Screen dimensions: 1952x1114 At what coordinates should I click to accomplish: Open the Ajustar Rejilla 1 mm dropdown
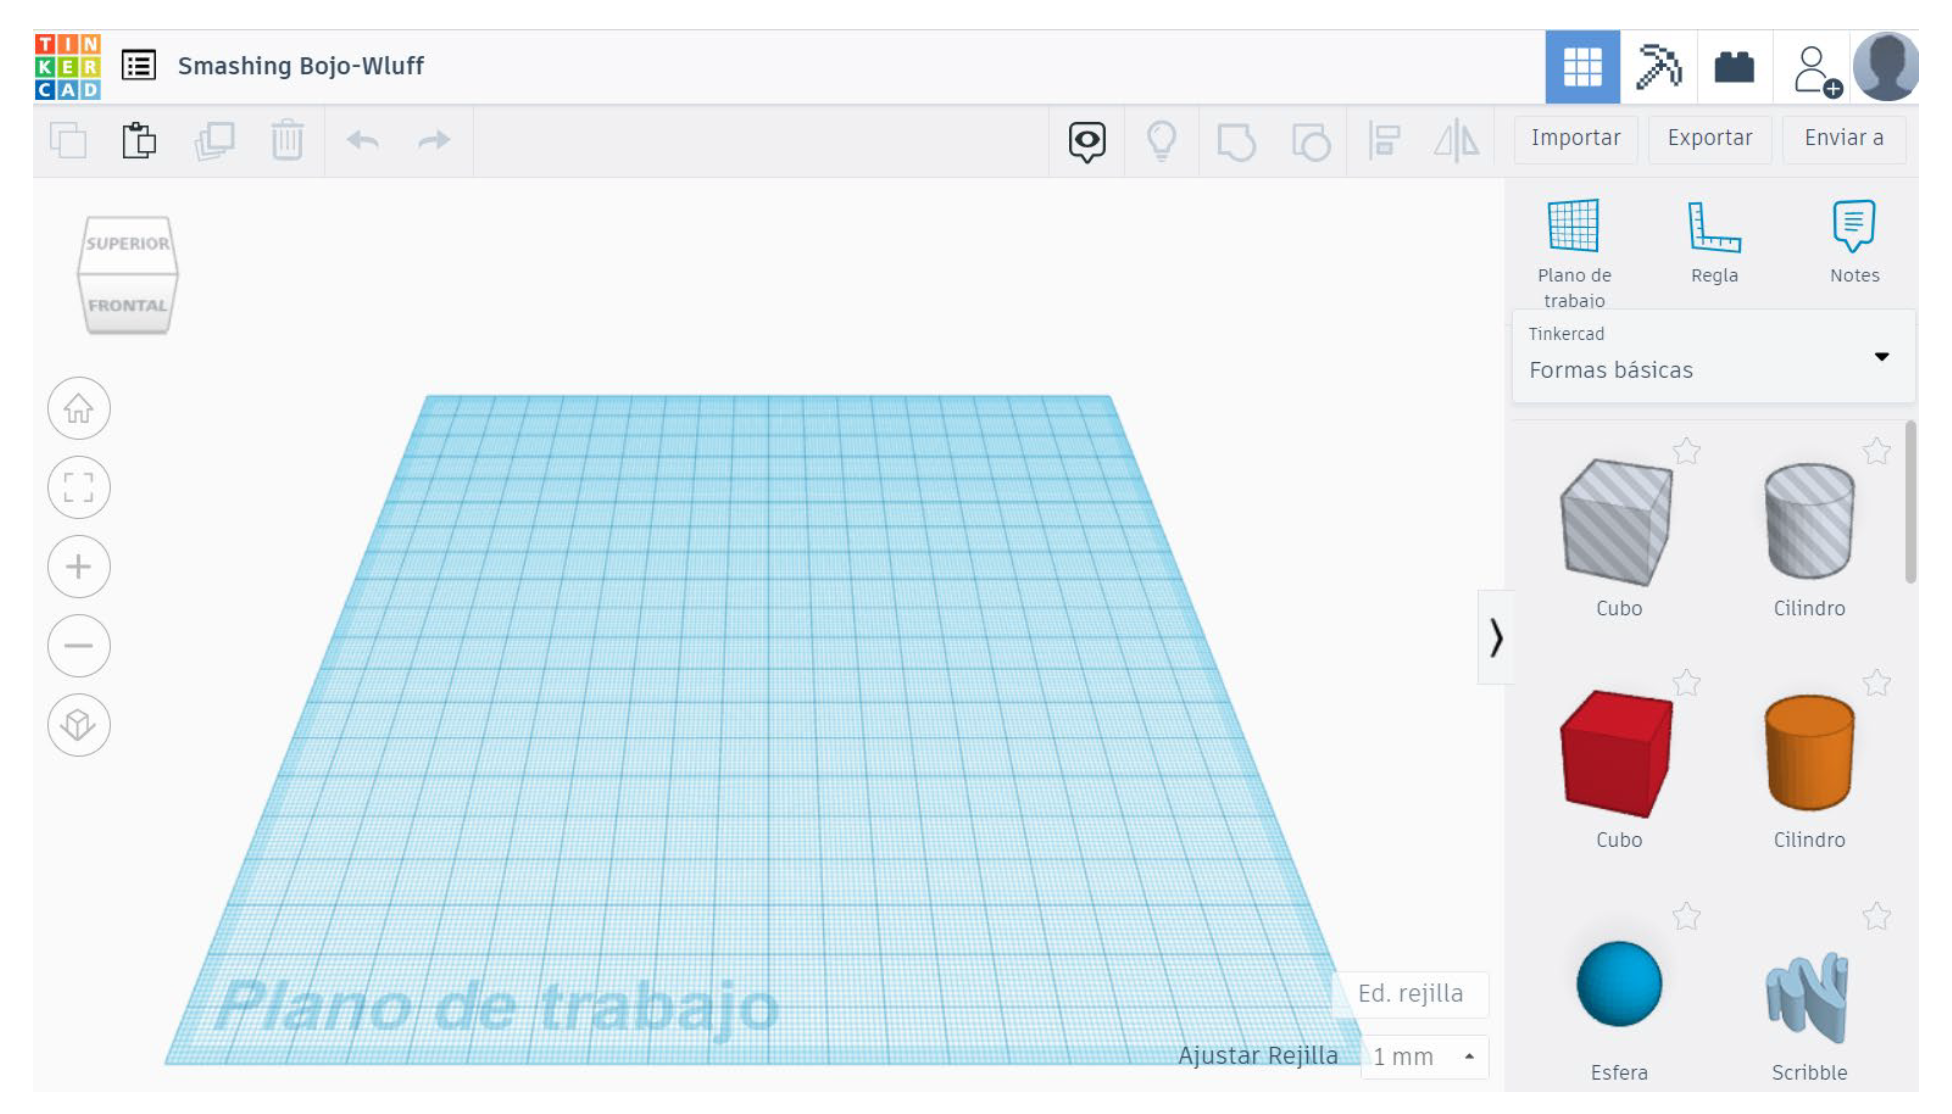pyautogui.click(x=1424, y=1056)
